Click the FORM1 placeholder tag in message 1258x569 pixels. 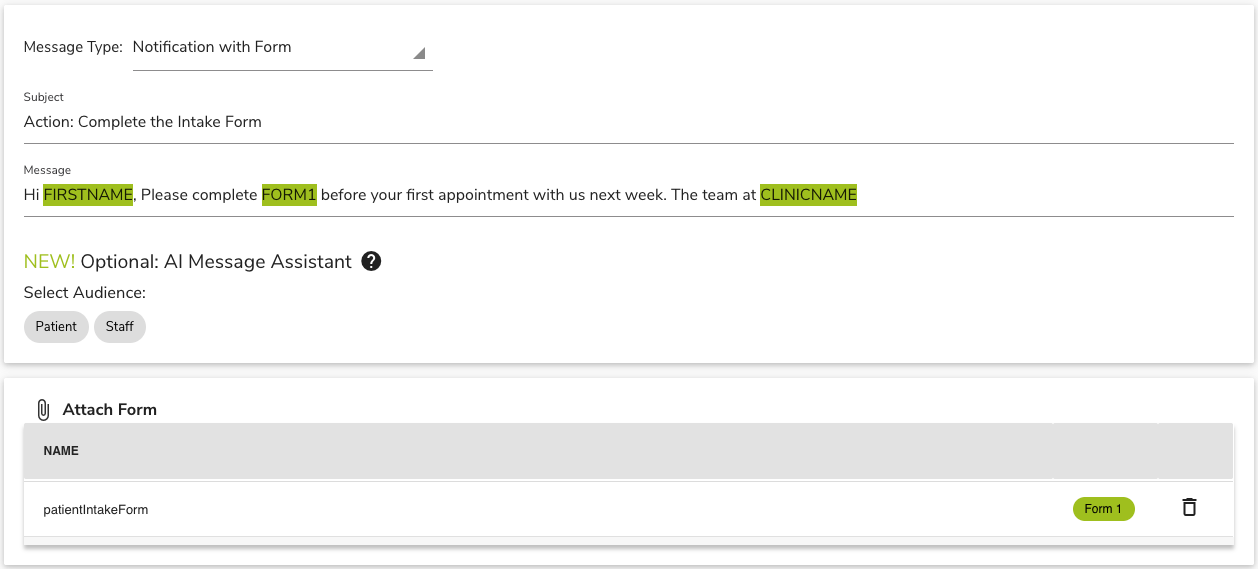click(x=289, y=195)
